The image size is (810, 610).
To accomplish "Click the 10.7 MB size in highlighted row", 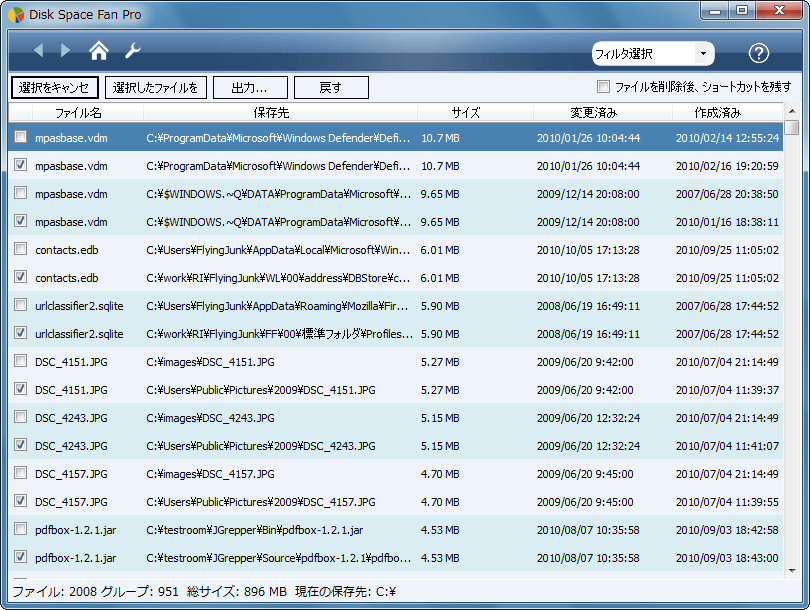I will (440, 138).
